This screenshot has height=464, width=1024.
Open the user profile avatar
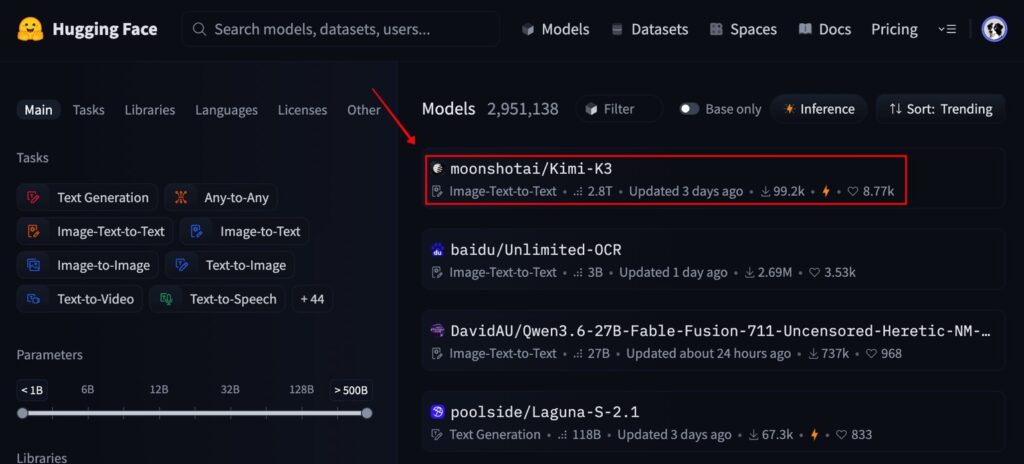click(x=994, y=29)
